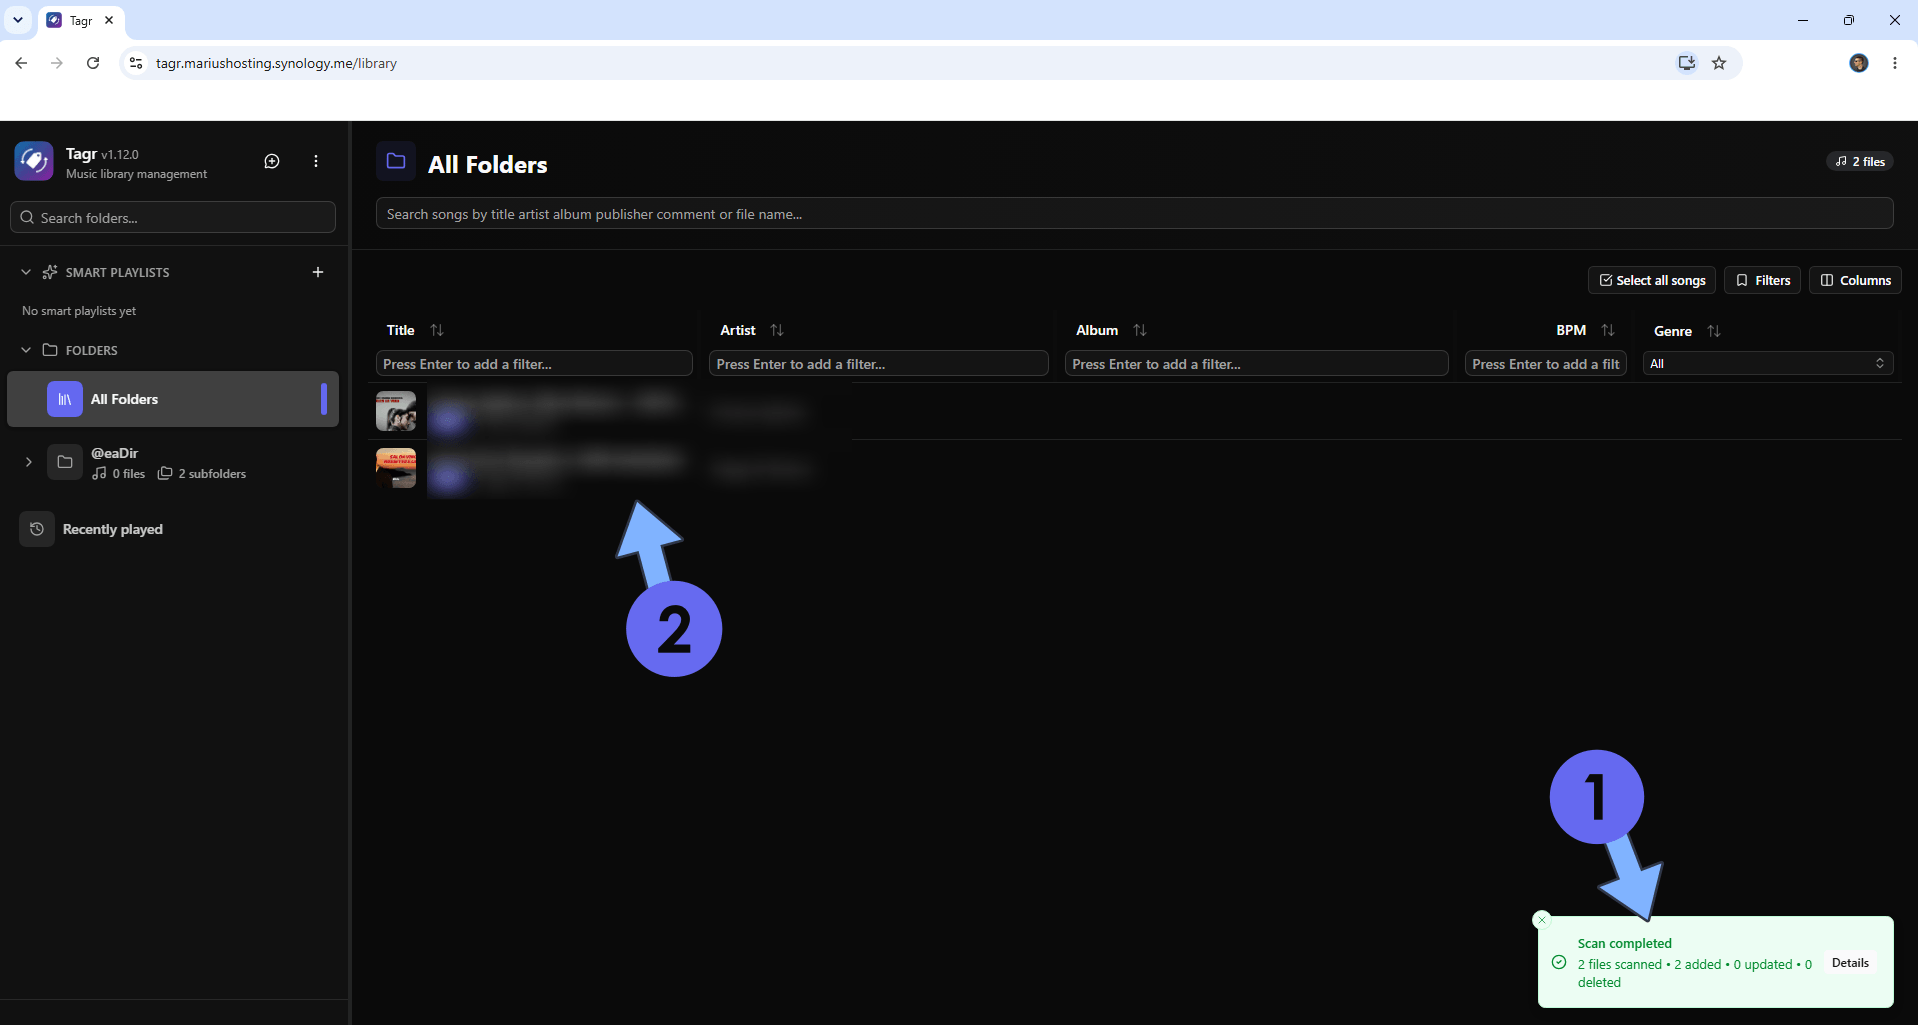Click the address bar URL
1918x1025 pixels.
[276, 63]
